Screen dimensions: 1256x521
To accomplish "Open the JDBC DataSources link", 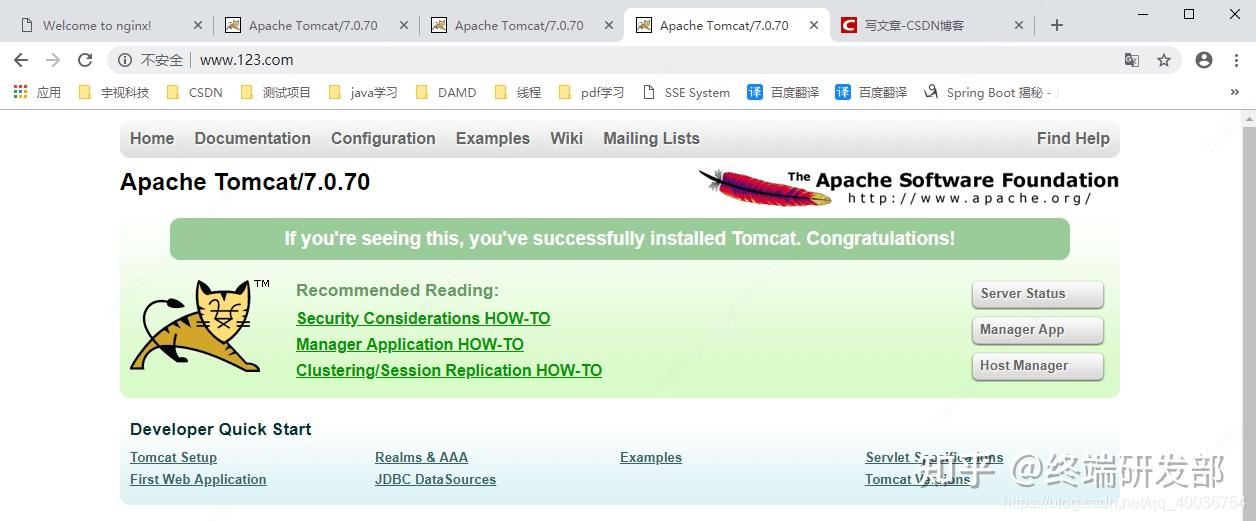I will [435, 480].
